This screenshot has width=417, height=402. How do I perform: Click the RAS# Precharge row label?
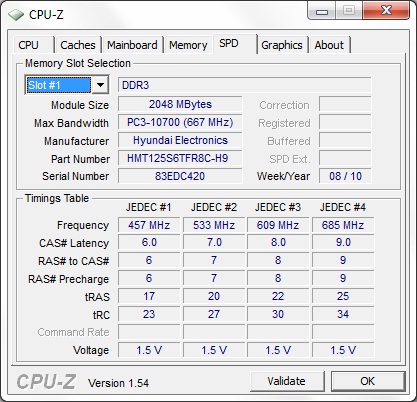[69, 279]
